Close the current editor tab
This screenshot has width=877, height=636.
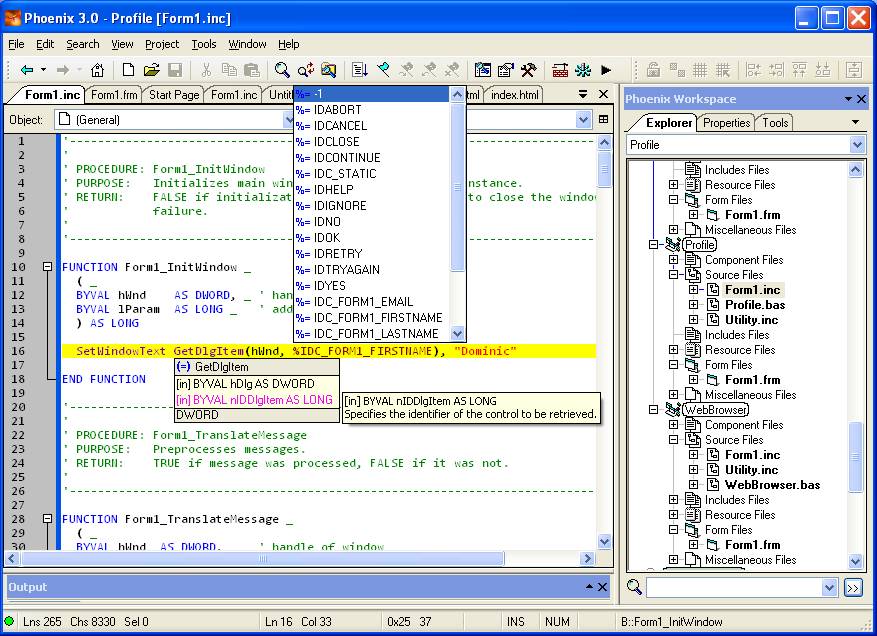[x=603, y=94]
